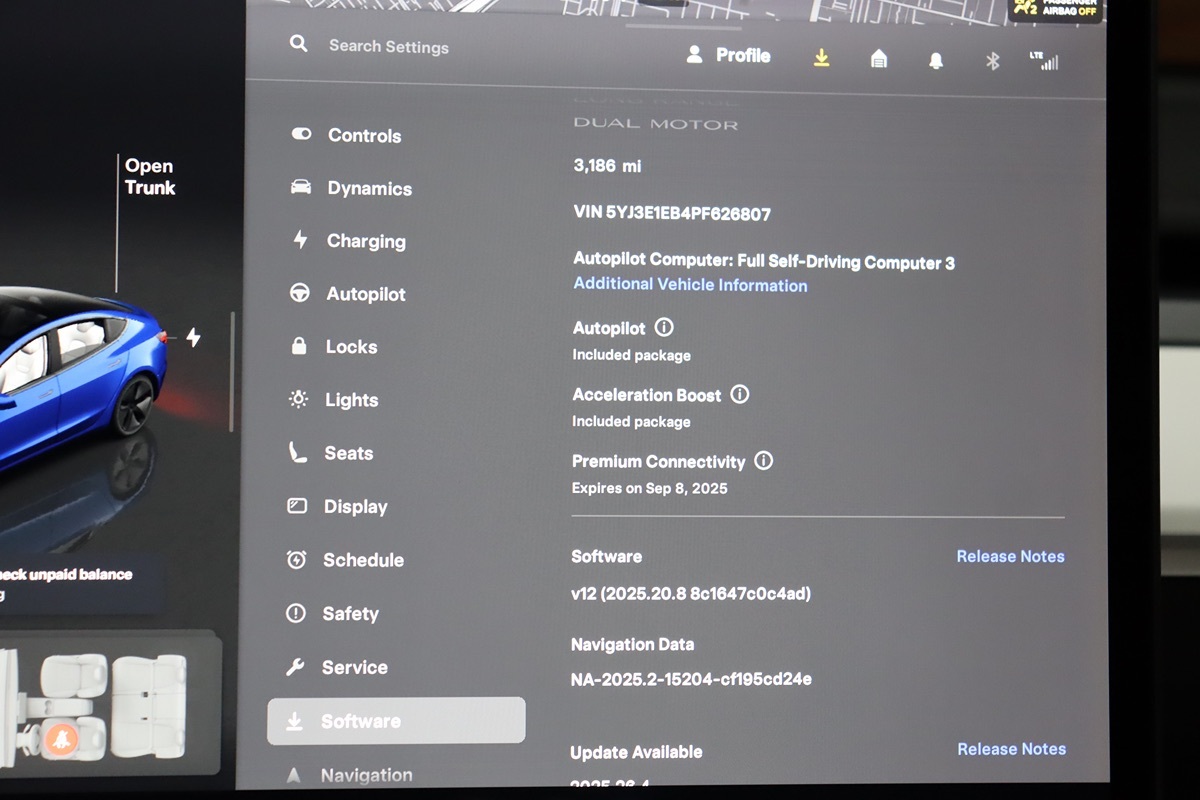
Task: Open Autopilot package info icon
Action: pos(664,327)
